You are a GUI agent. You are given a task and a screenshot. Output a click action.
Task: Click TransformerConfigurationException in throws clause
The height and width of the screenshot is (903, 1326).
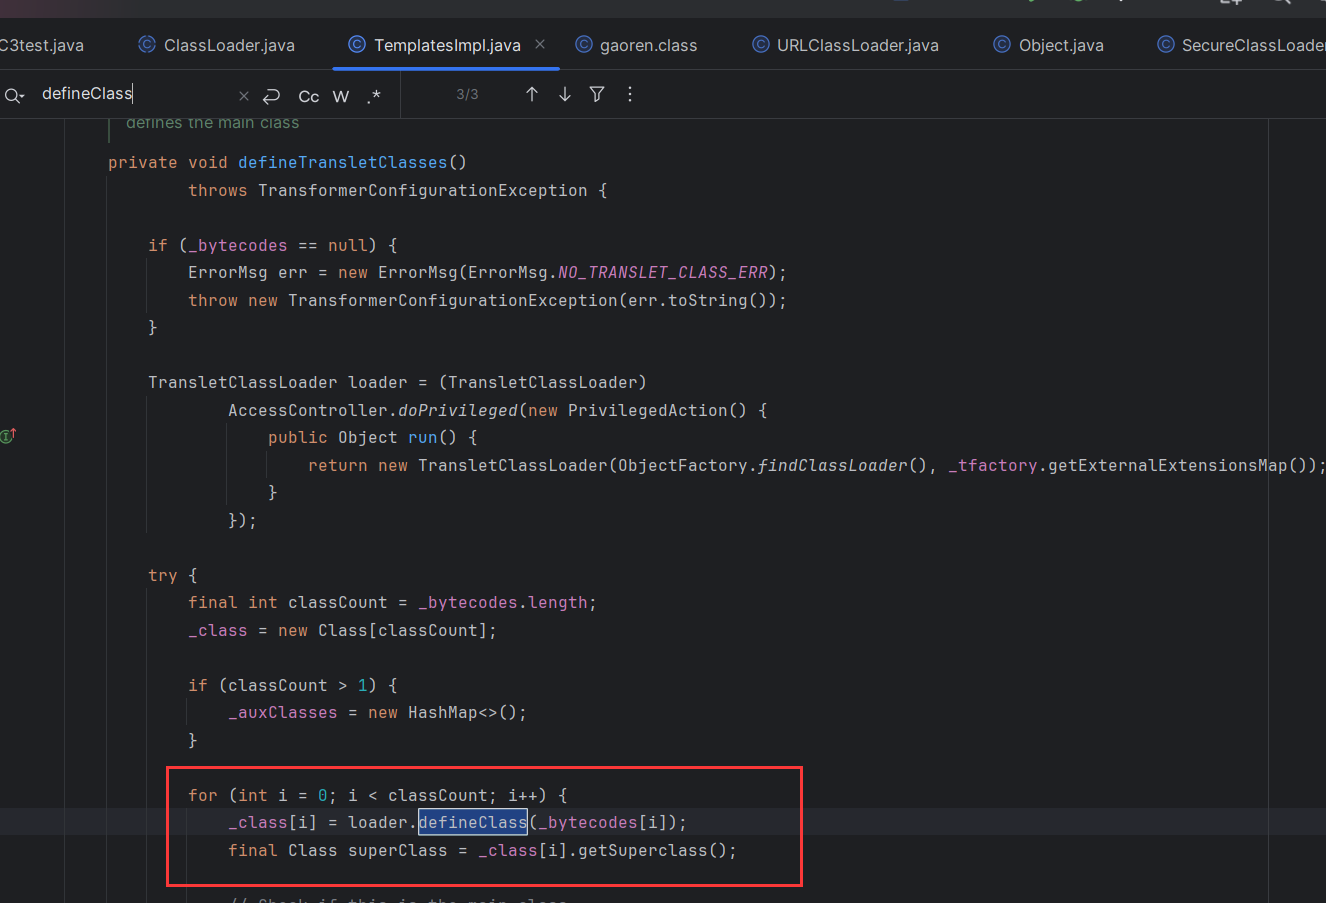(x=423, y=190)
